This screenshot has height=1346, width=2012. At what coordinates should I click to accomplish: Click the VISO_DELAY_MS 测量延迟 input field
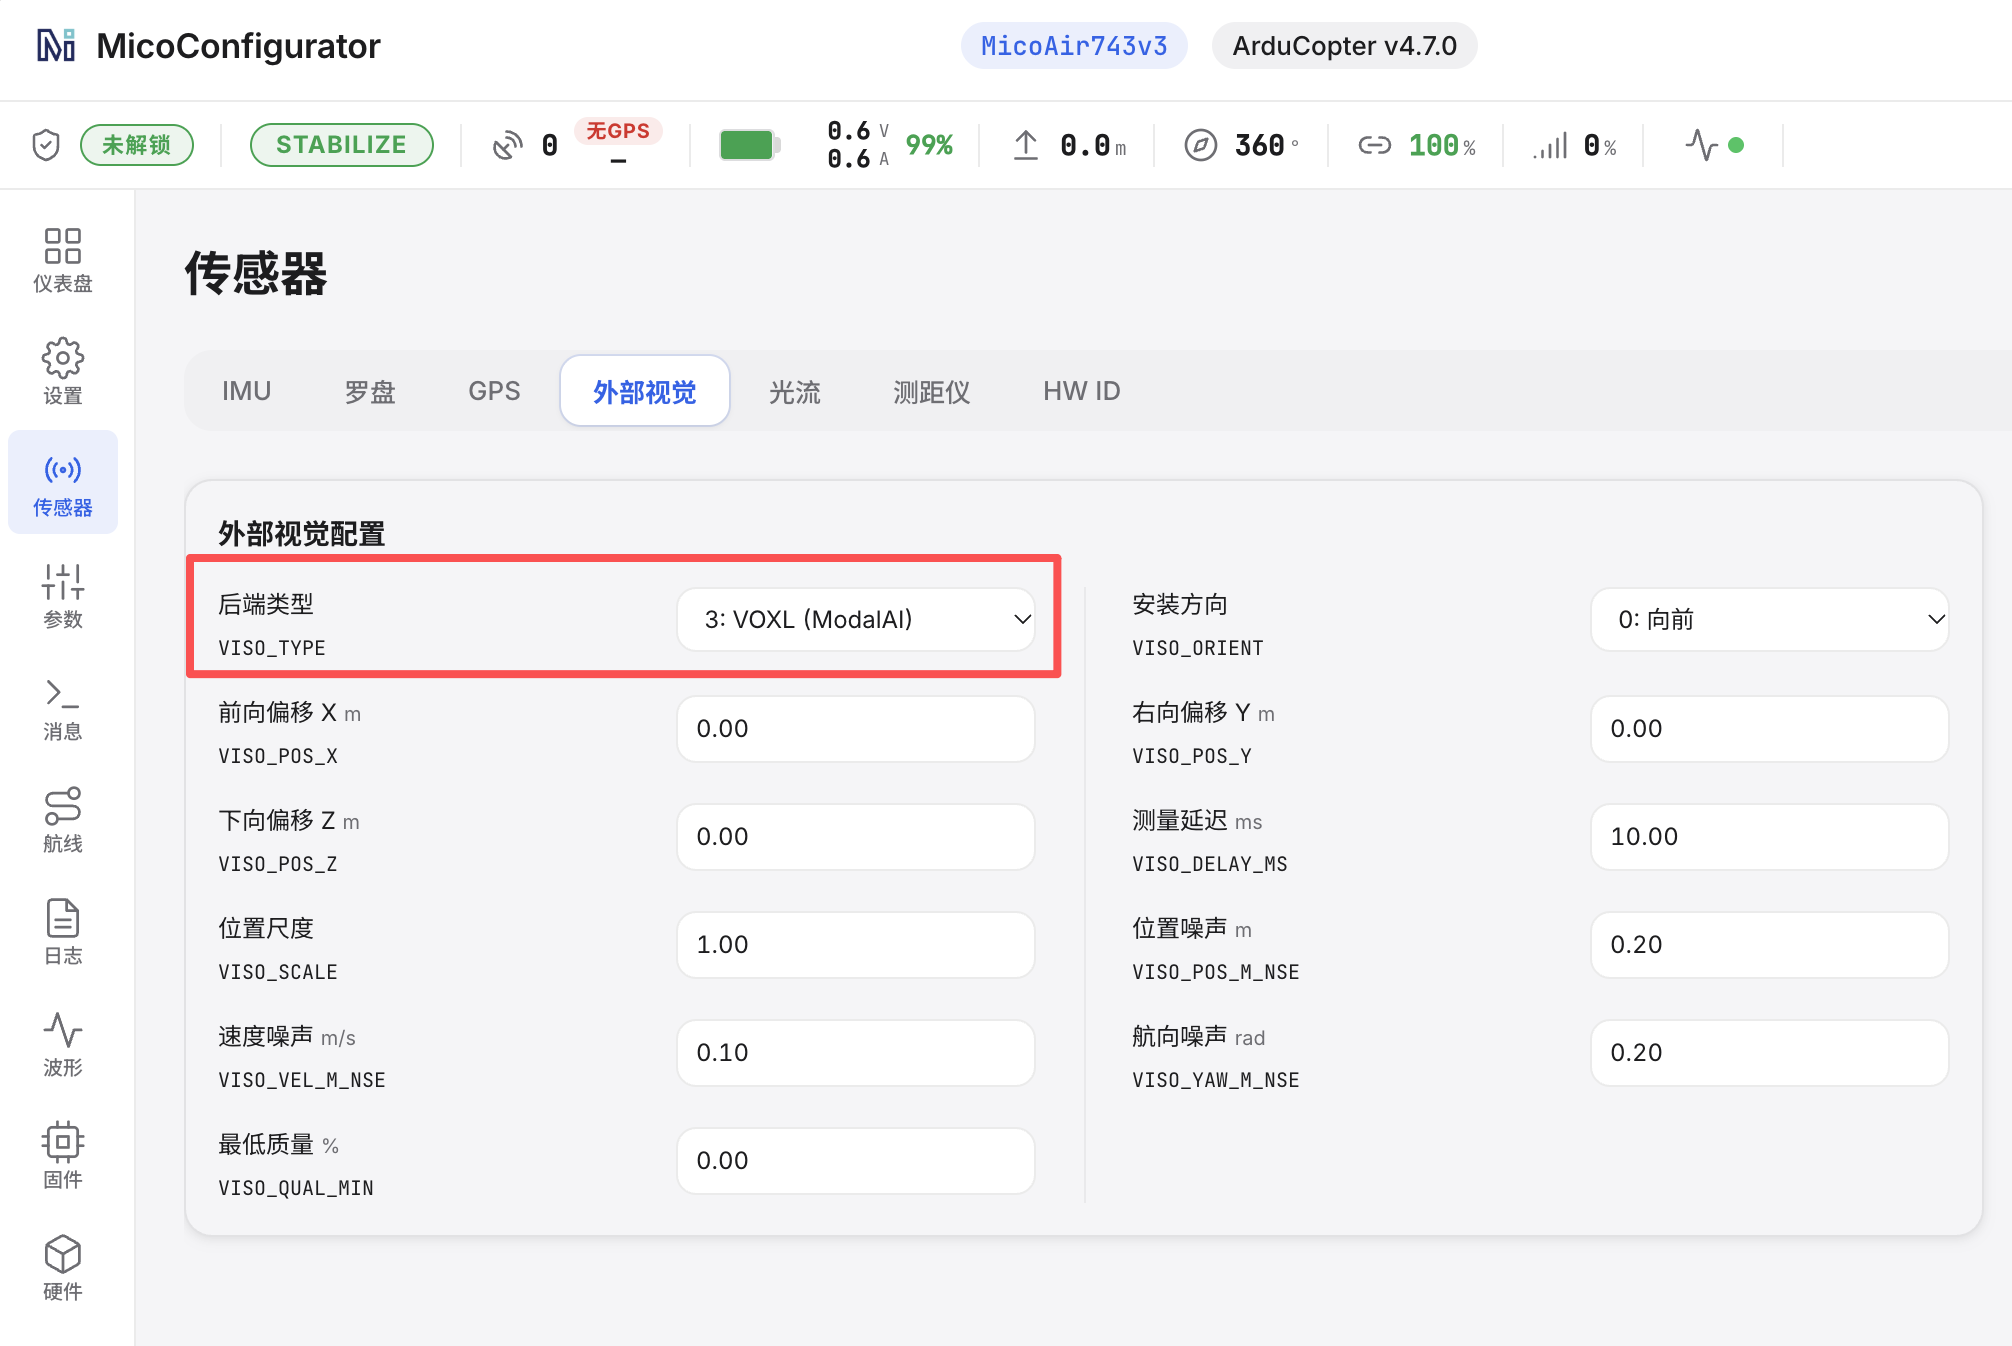[1769, 837]
